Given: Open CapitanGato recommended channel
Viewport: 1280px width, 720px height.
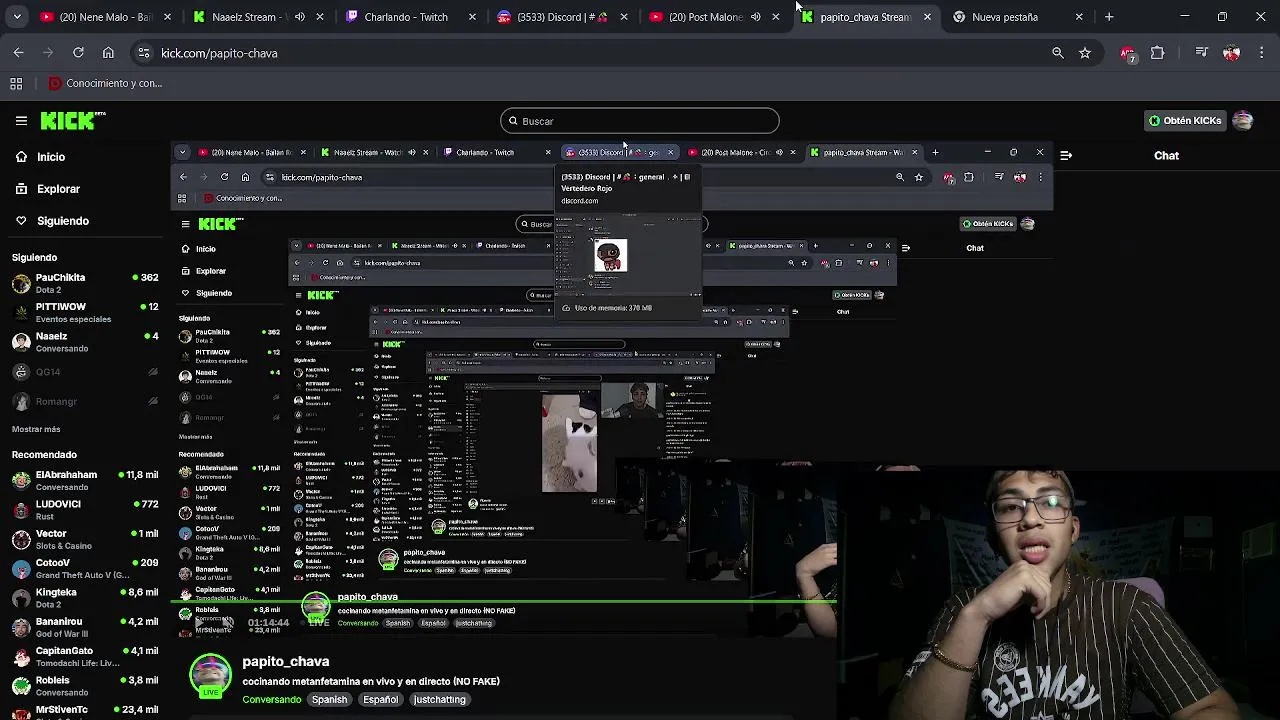Looking at the screenshot, I should point(85,656).
